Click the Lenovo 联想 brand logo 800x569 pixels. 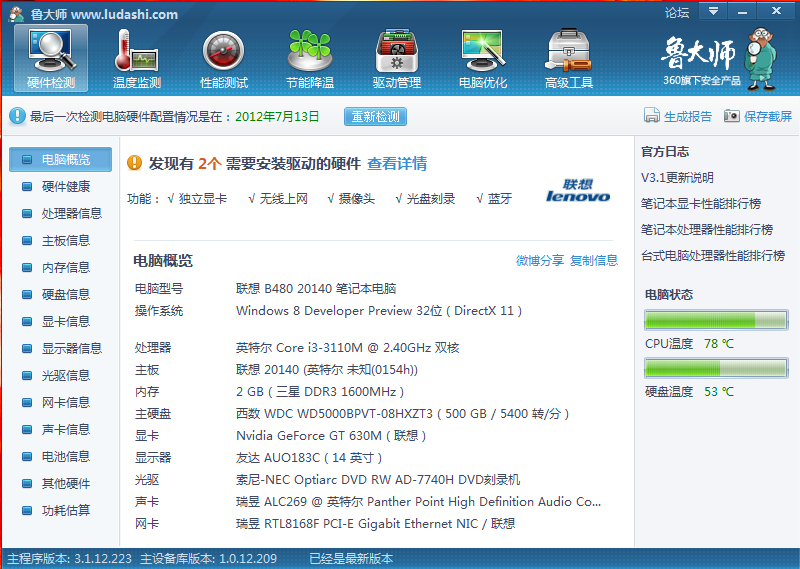tap(578, 190)
